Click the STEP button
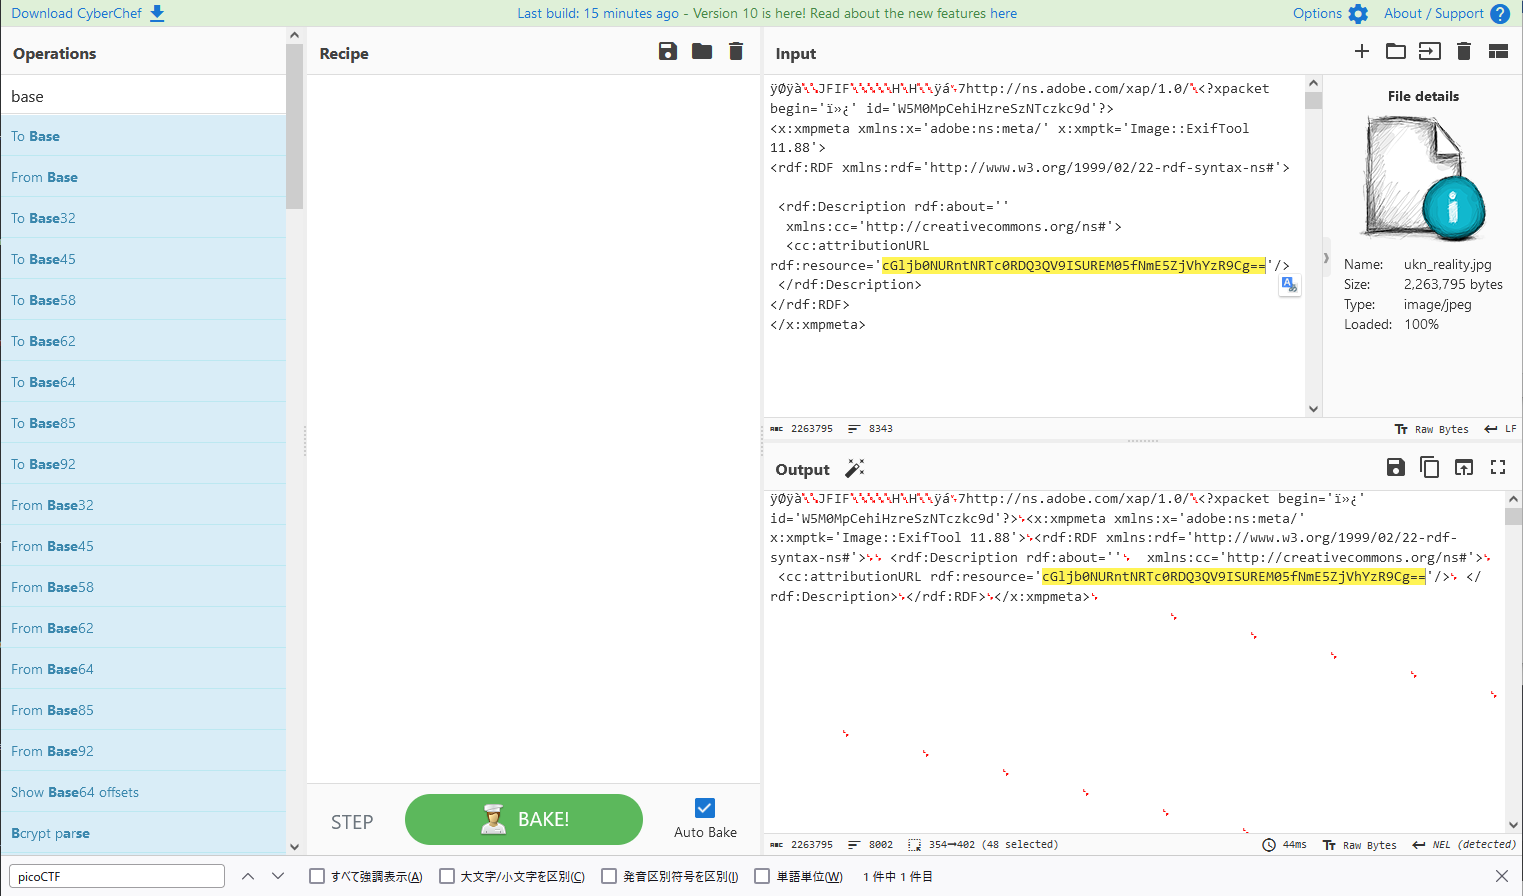 pos(352,822)
